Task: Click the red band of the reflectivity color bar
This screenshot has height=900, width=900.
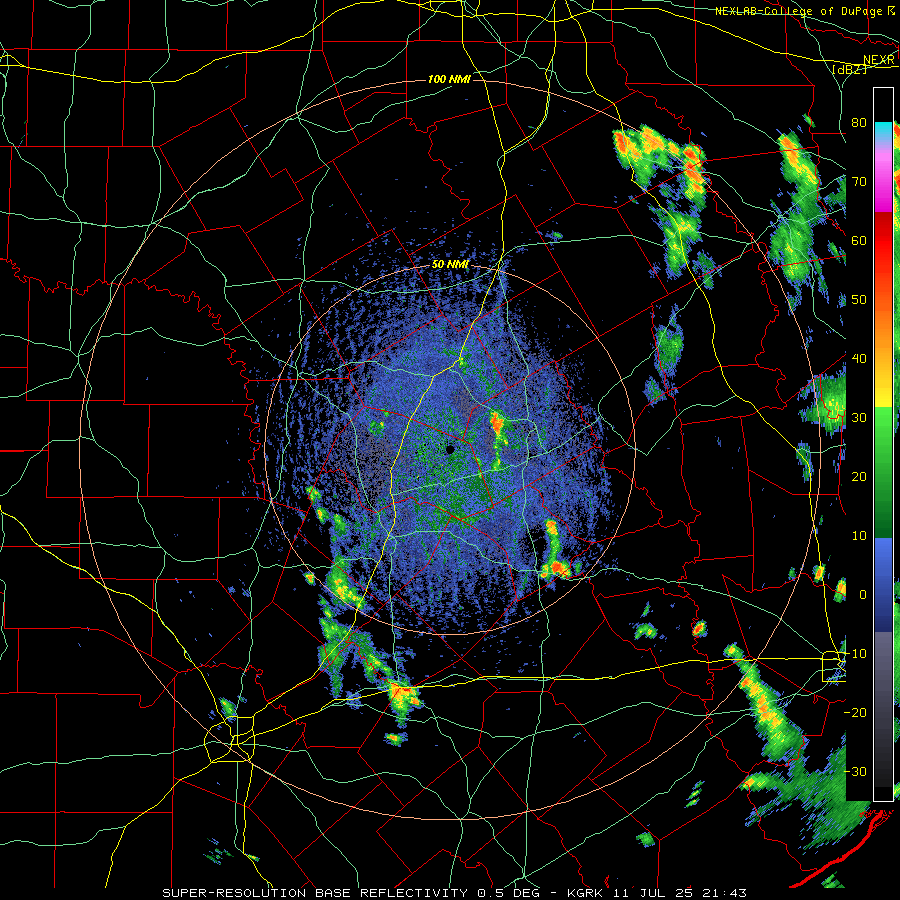Action: click(x=883, y=241)
